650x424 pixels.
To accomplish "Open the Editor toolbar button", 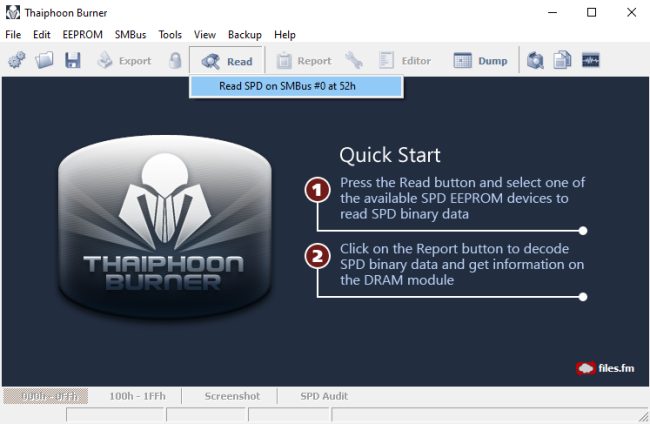I will pos(405,61).
